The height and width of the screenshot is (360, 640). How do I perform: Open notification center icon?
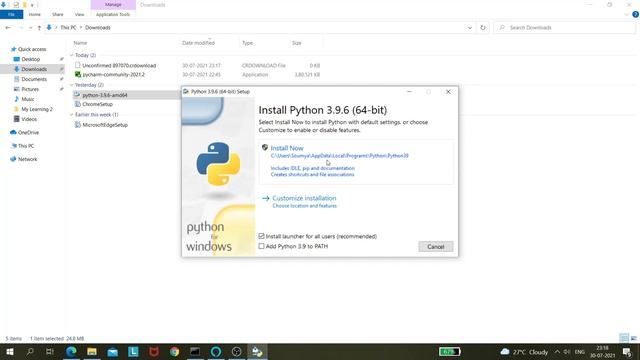pyautogui.click(x=627, y=351)
